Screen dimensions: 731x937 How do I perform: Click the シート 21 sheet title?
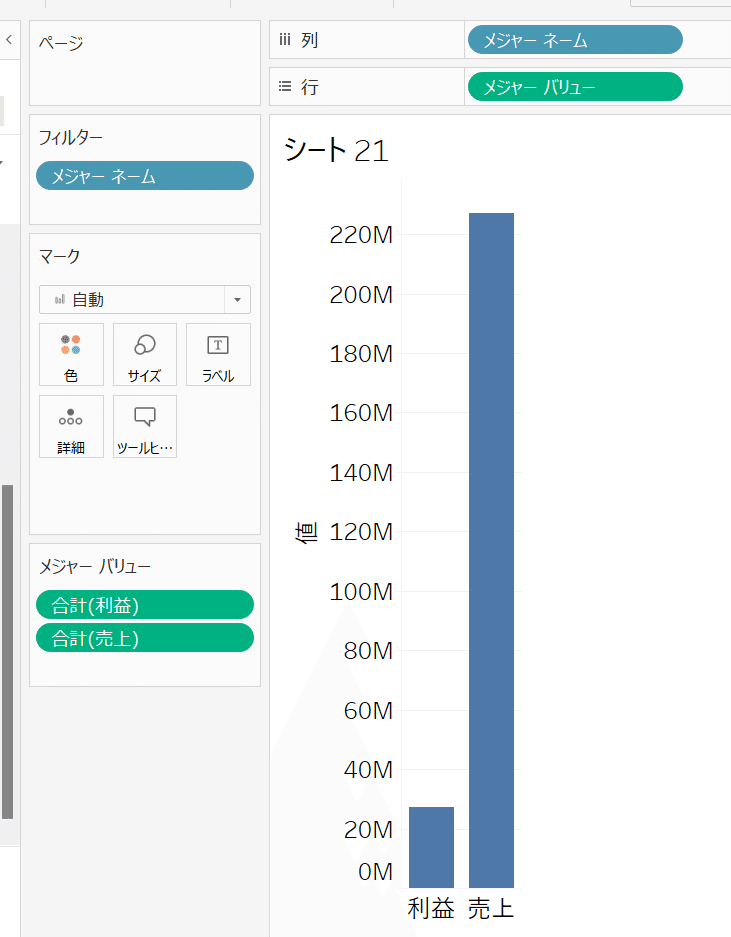336,150
